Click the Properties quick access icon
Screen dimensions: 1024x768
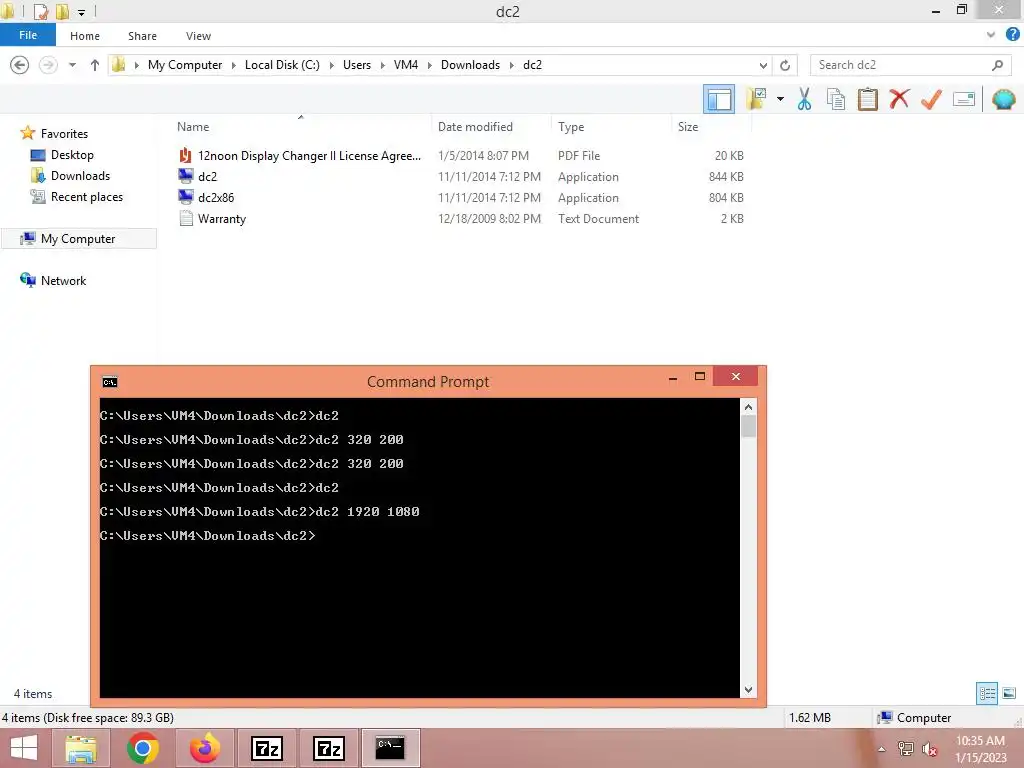41,11
